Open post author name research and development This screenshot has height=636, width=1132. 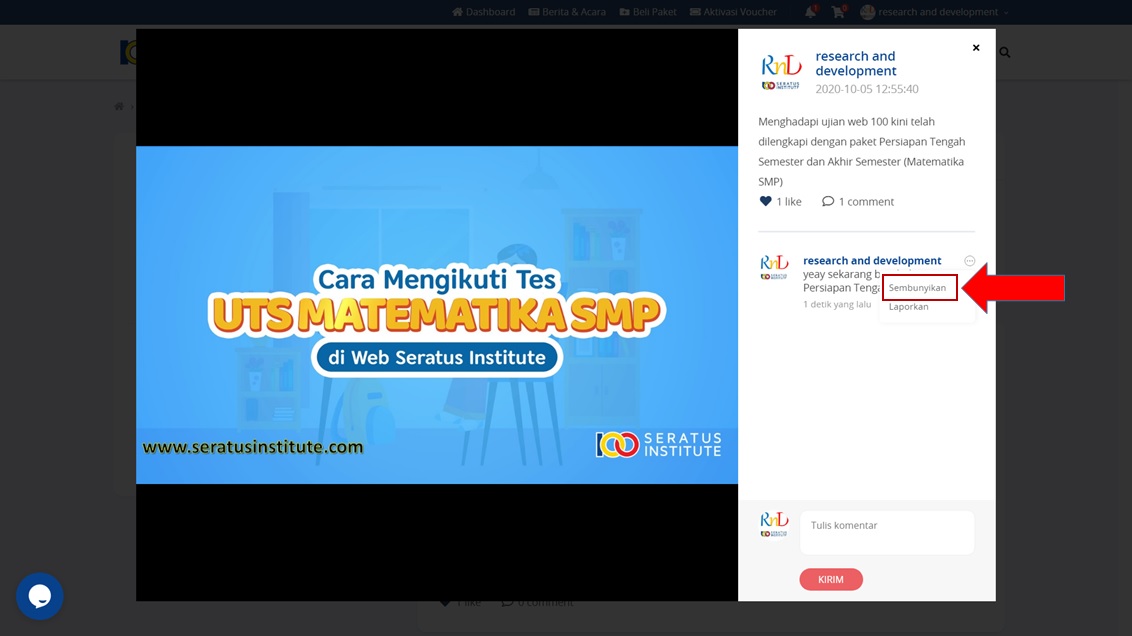coord(855,64)
